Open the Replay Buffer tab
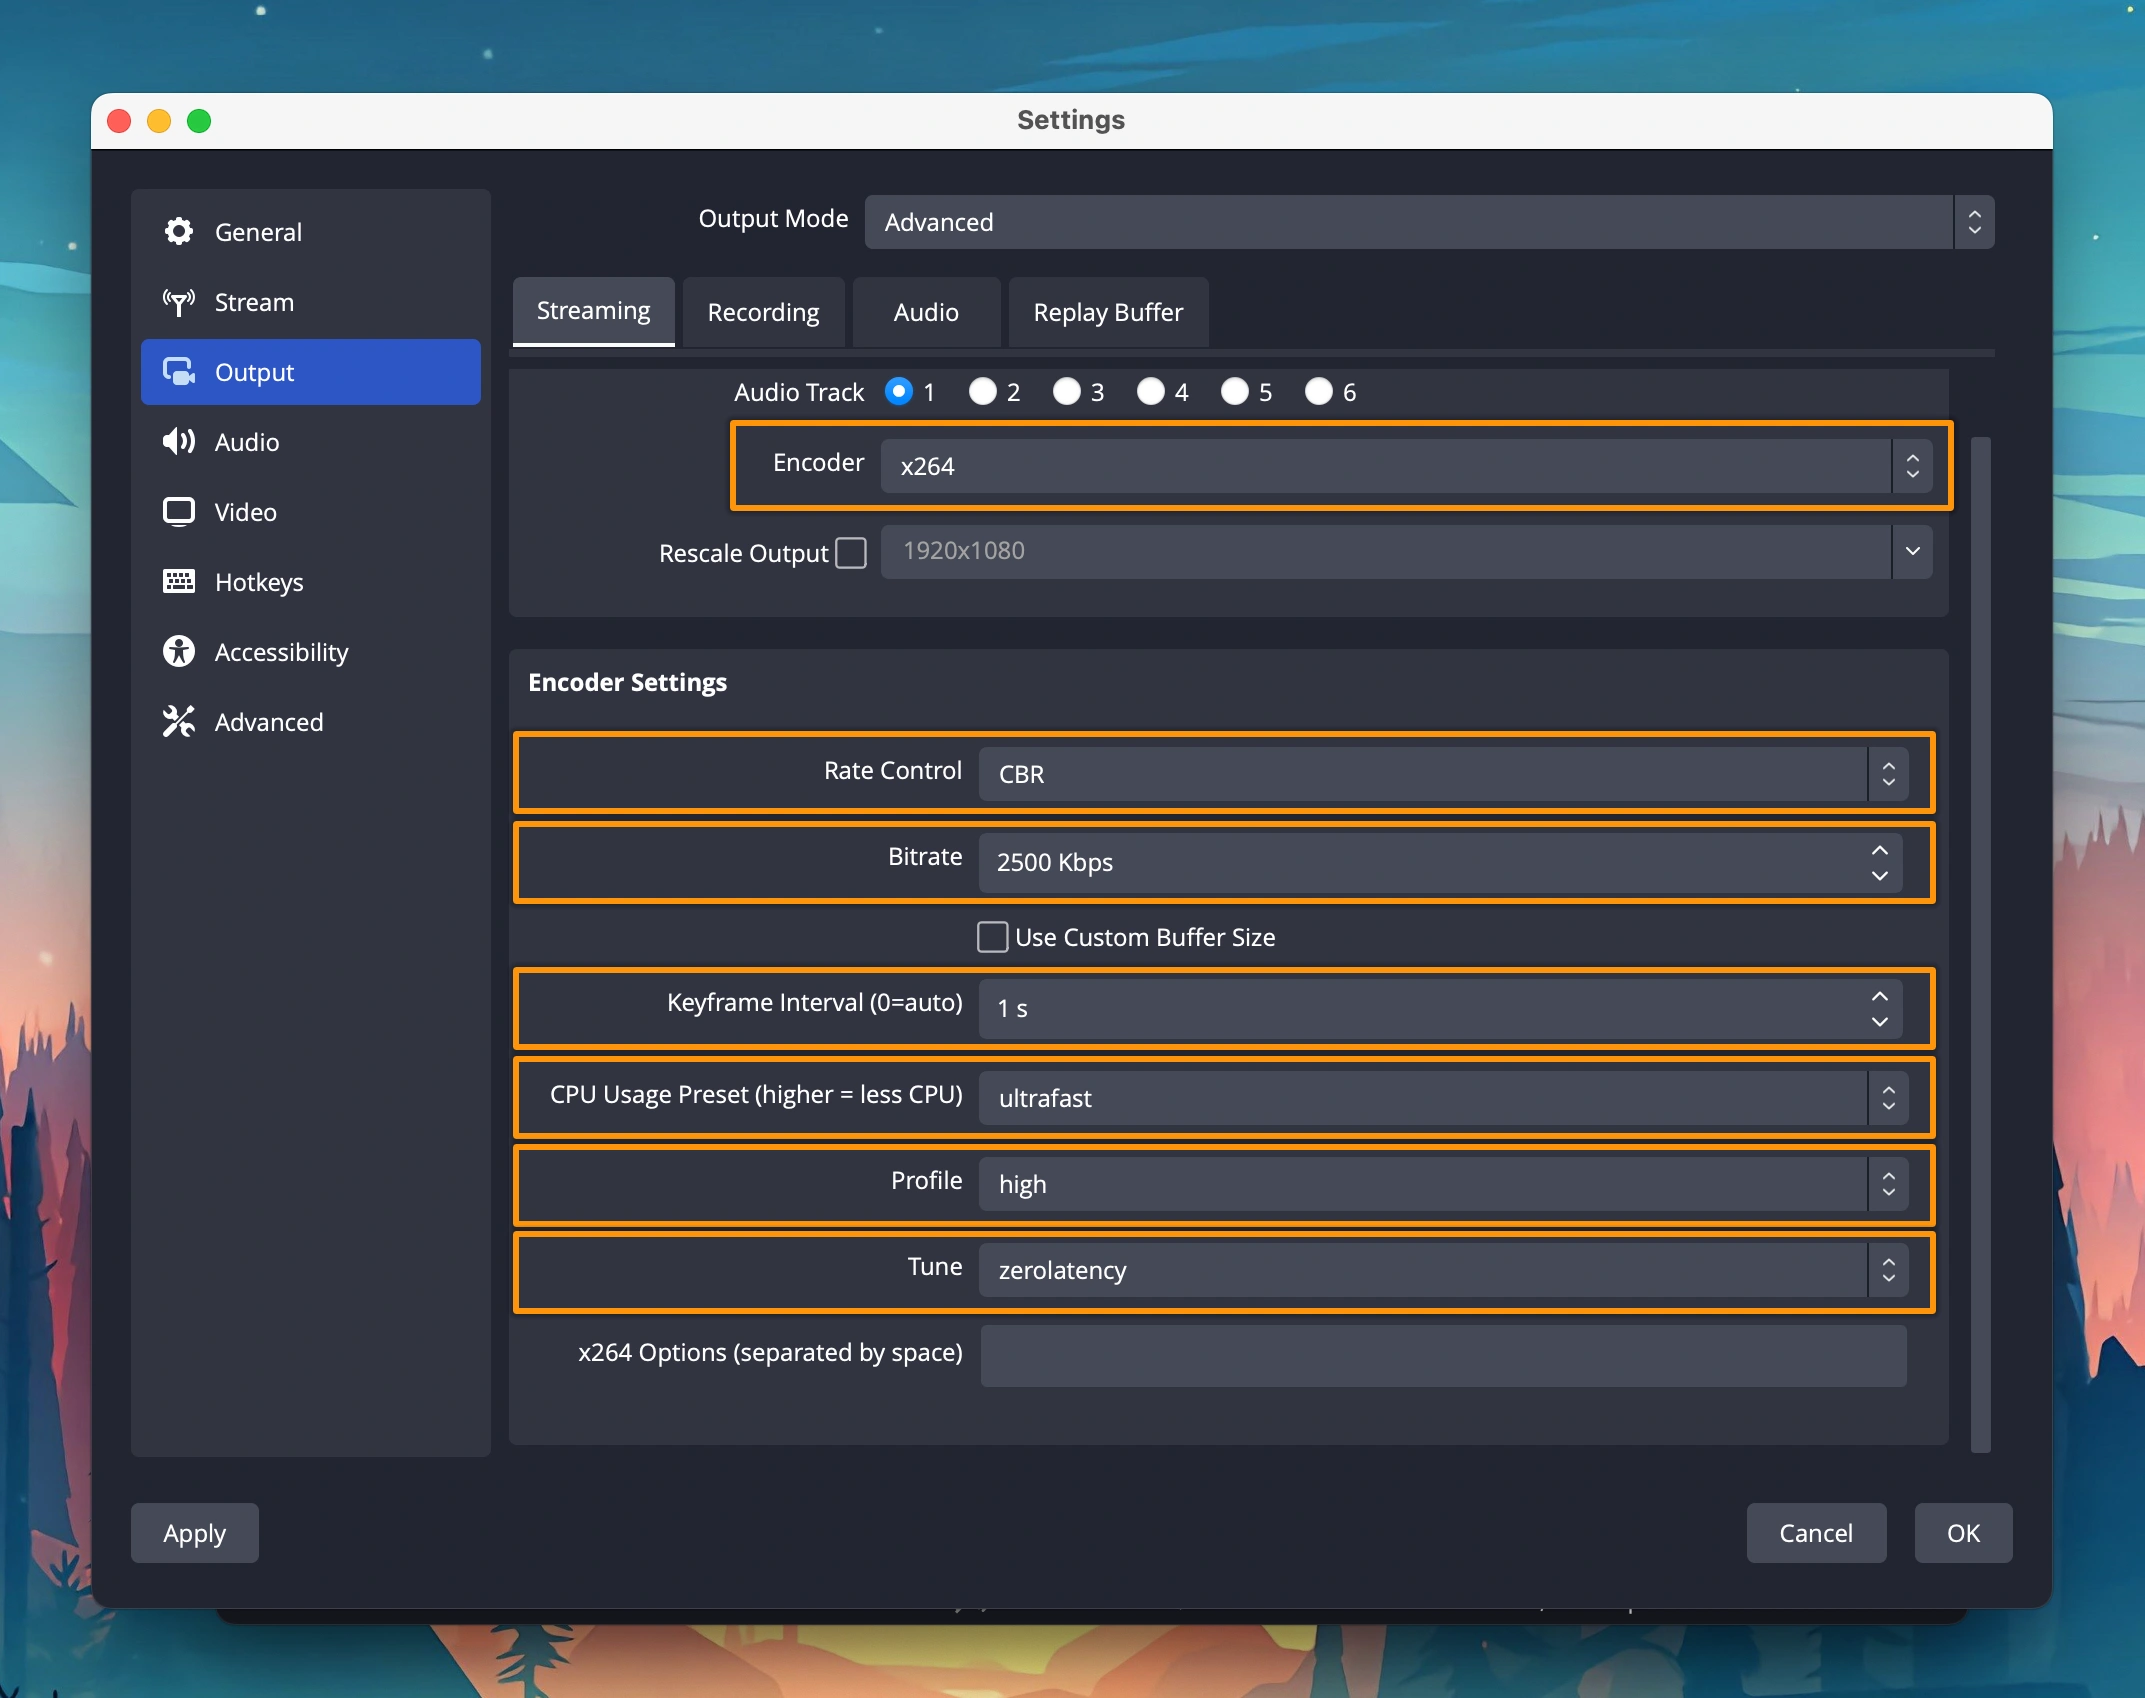The width and height of the screenshot is (2145, 1698). click(x=1107, y=313)
